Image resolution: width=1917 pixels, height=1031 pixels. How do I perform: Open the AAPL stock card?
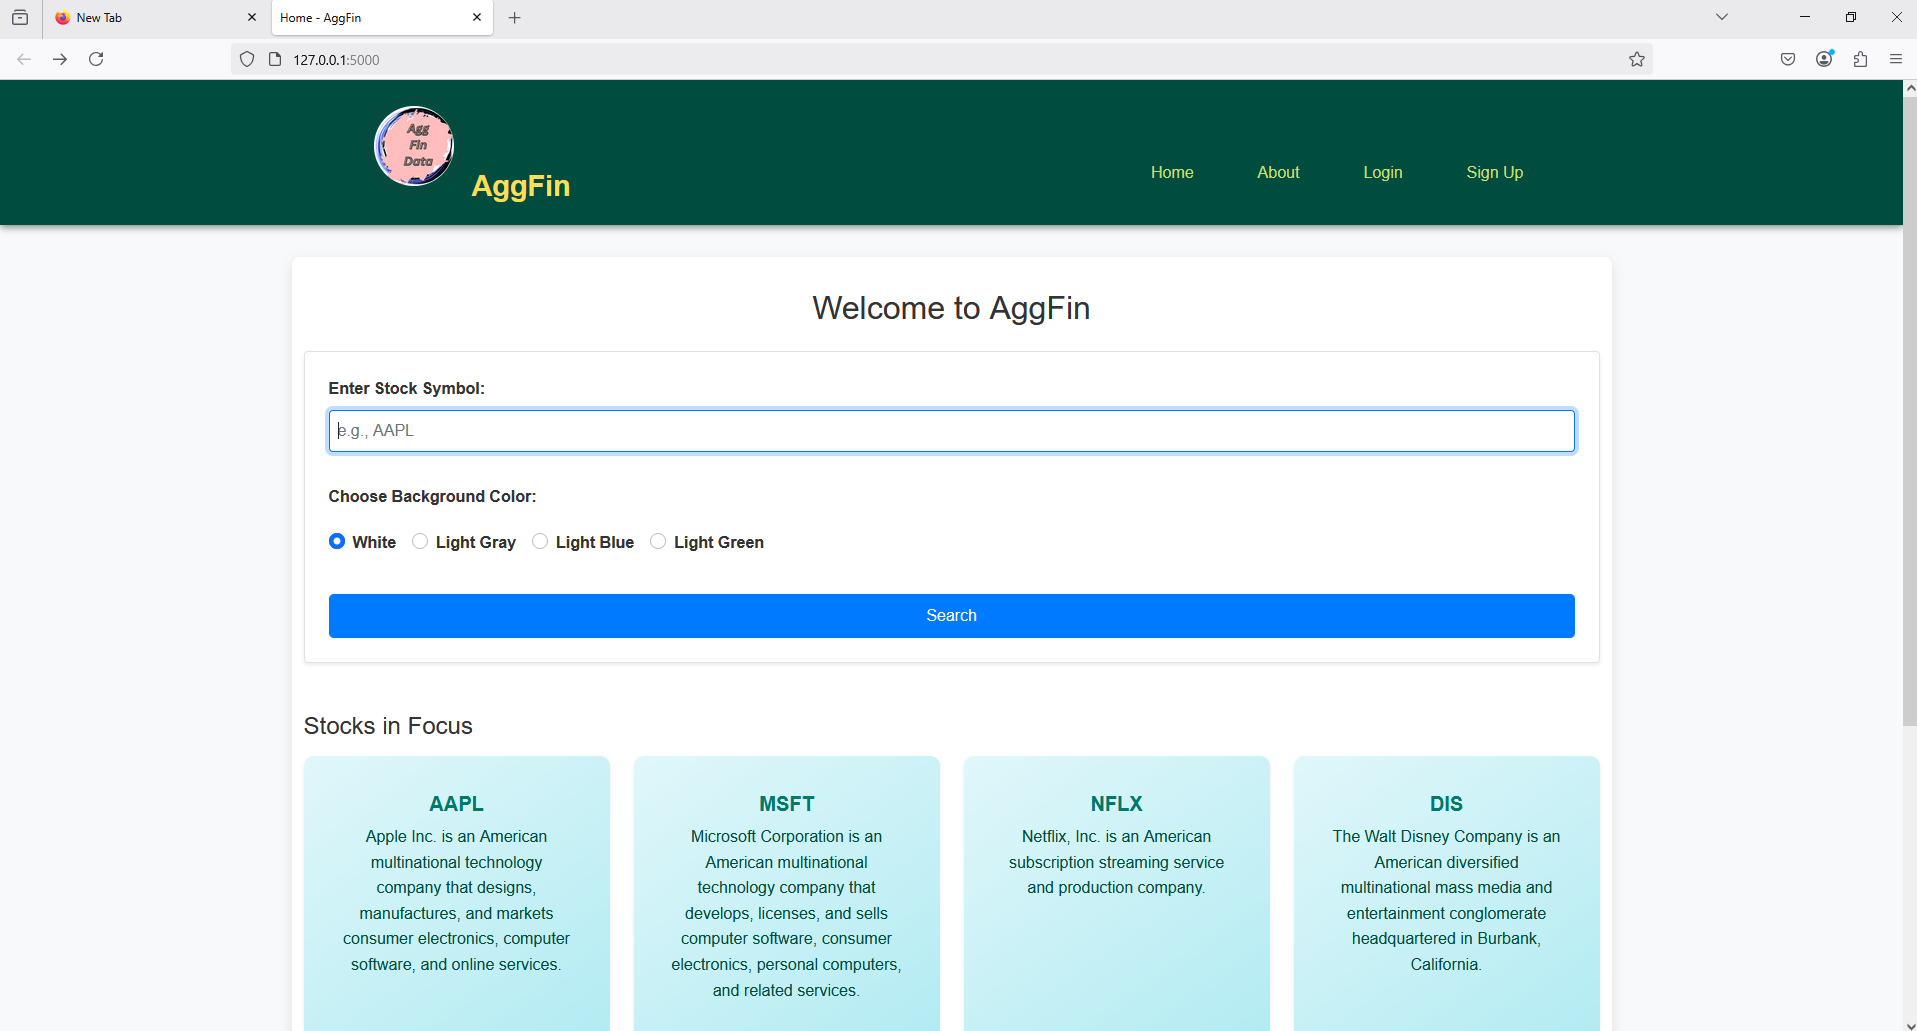point(457,893)
